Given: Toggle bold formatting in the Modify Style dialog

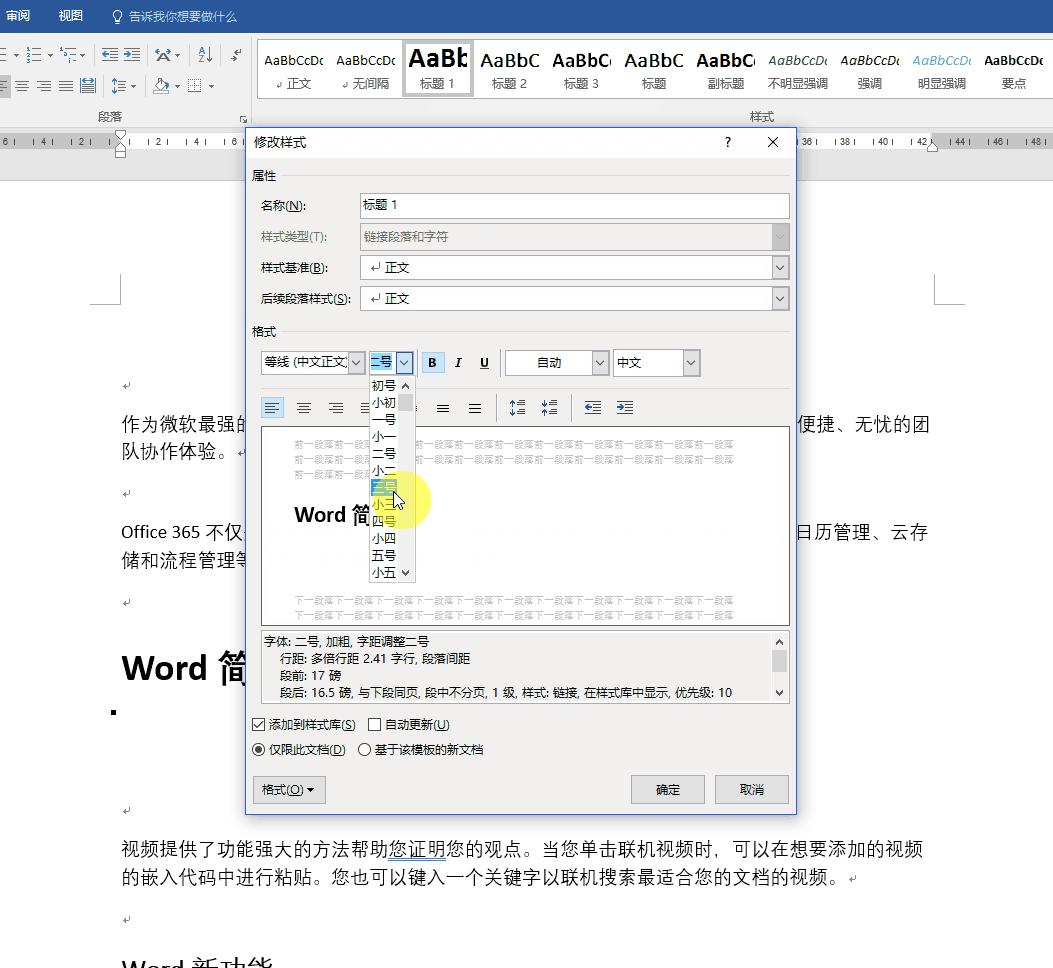Looking at the screenshot, I should (432, 362).
